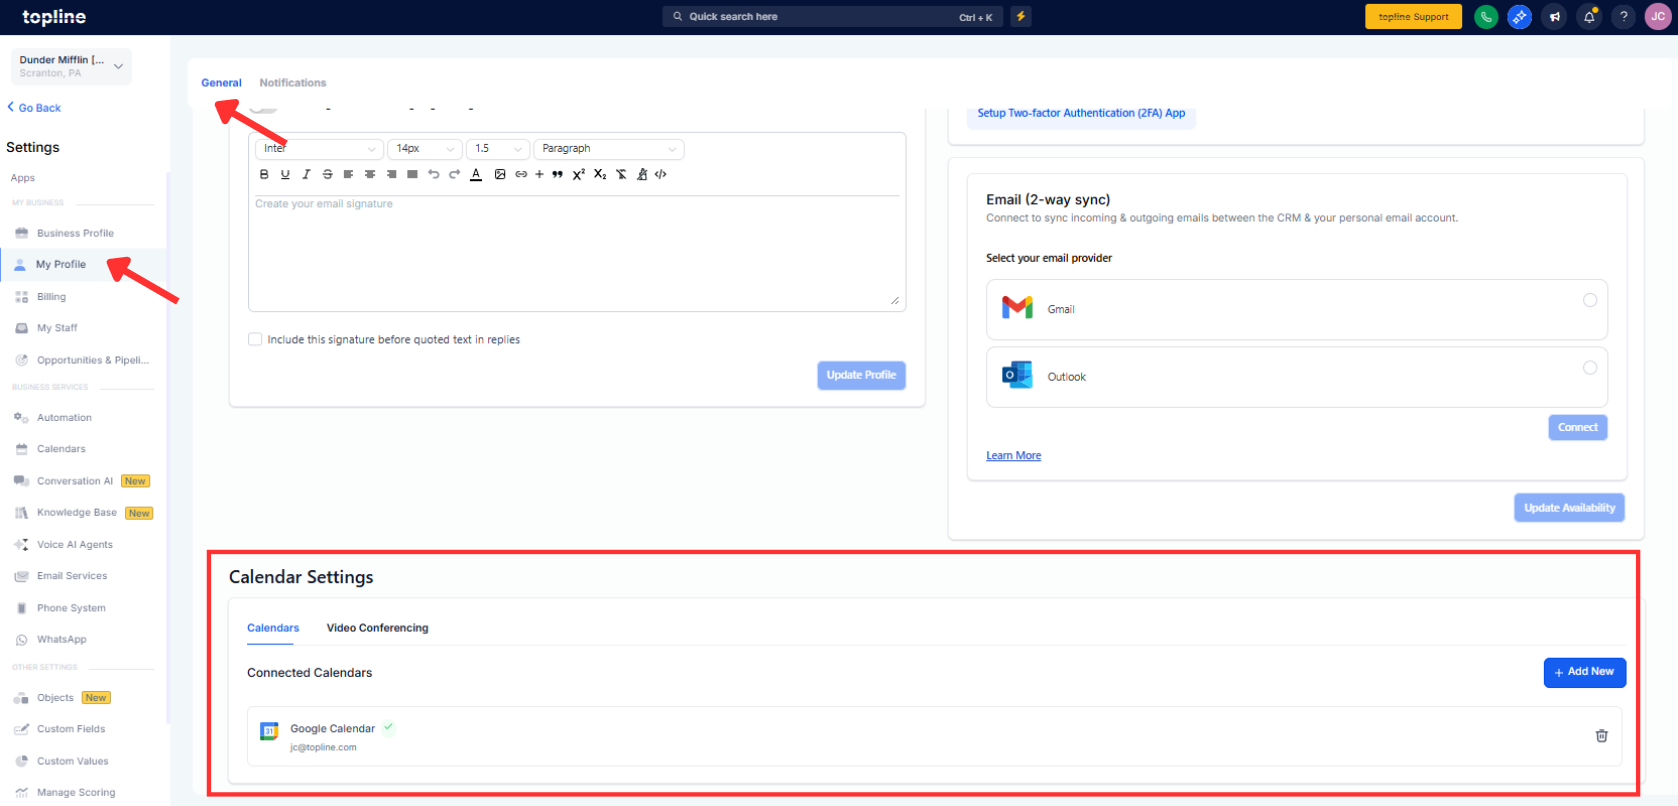
Task: Open the notifications bell
Action: [x=1589, y=16]
